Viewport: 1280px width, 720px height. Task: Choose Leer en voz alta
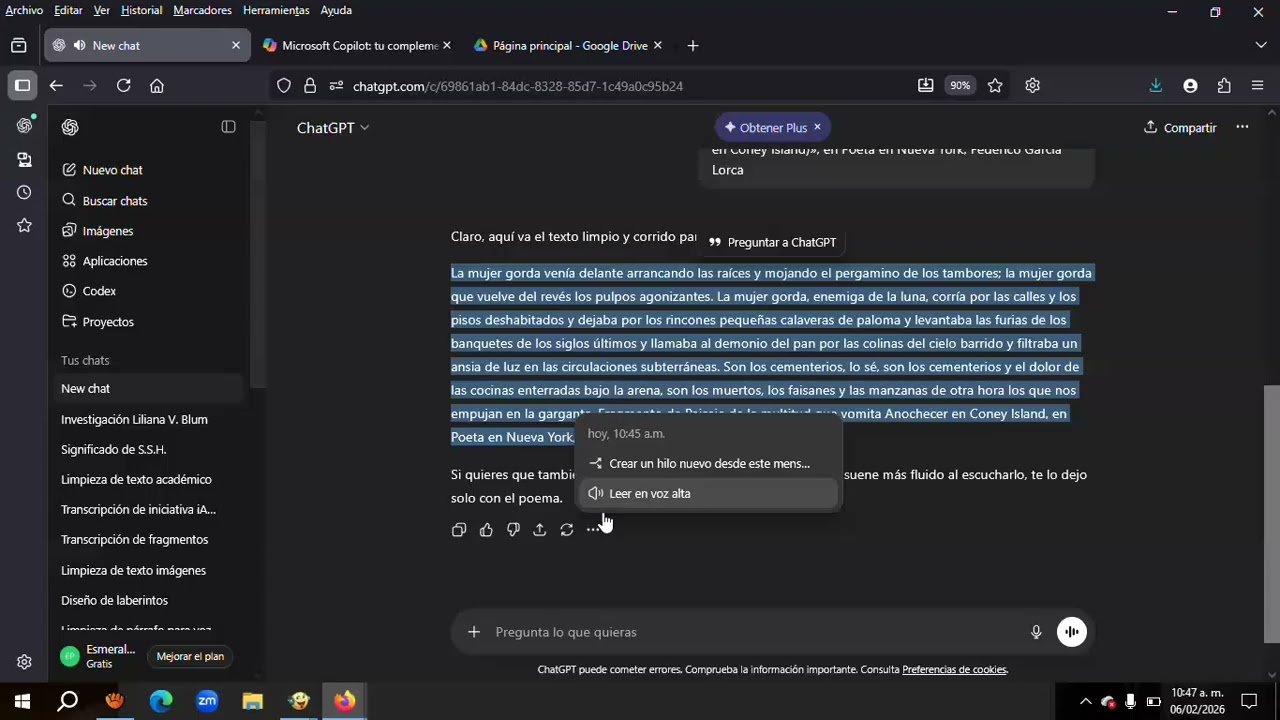tap(708, 493)
